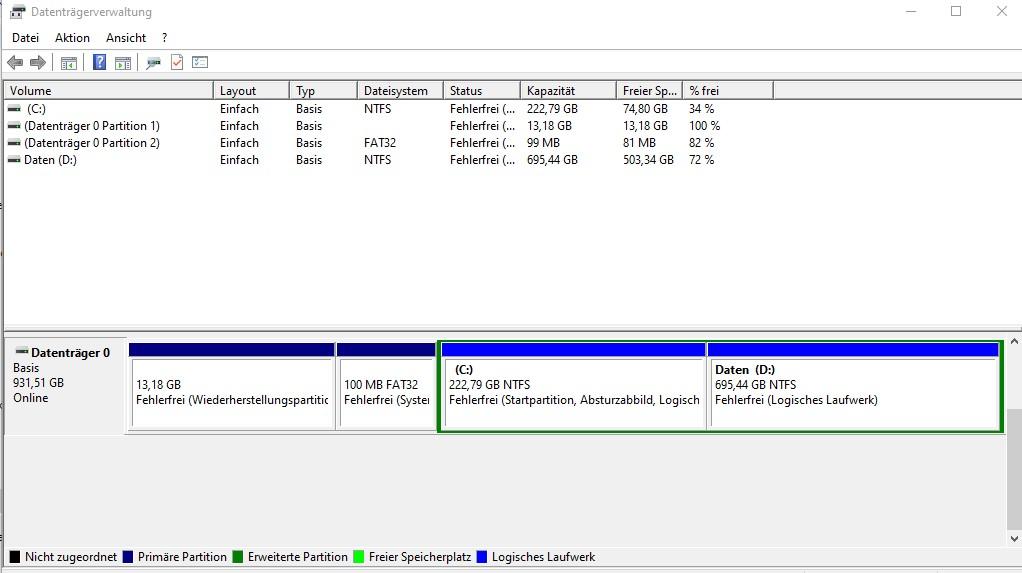Sort by the Kapazität column header
1022x573 pixels.
[568, 91]
